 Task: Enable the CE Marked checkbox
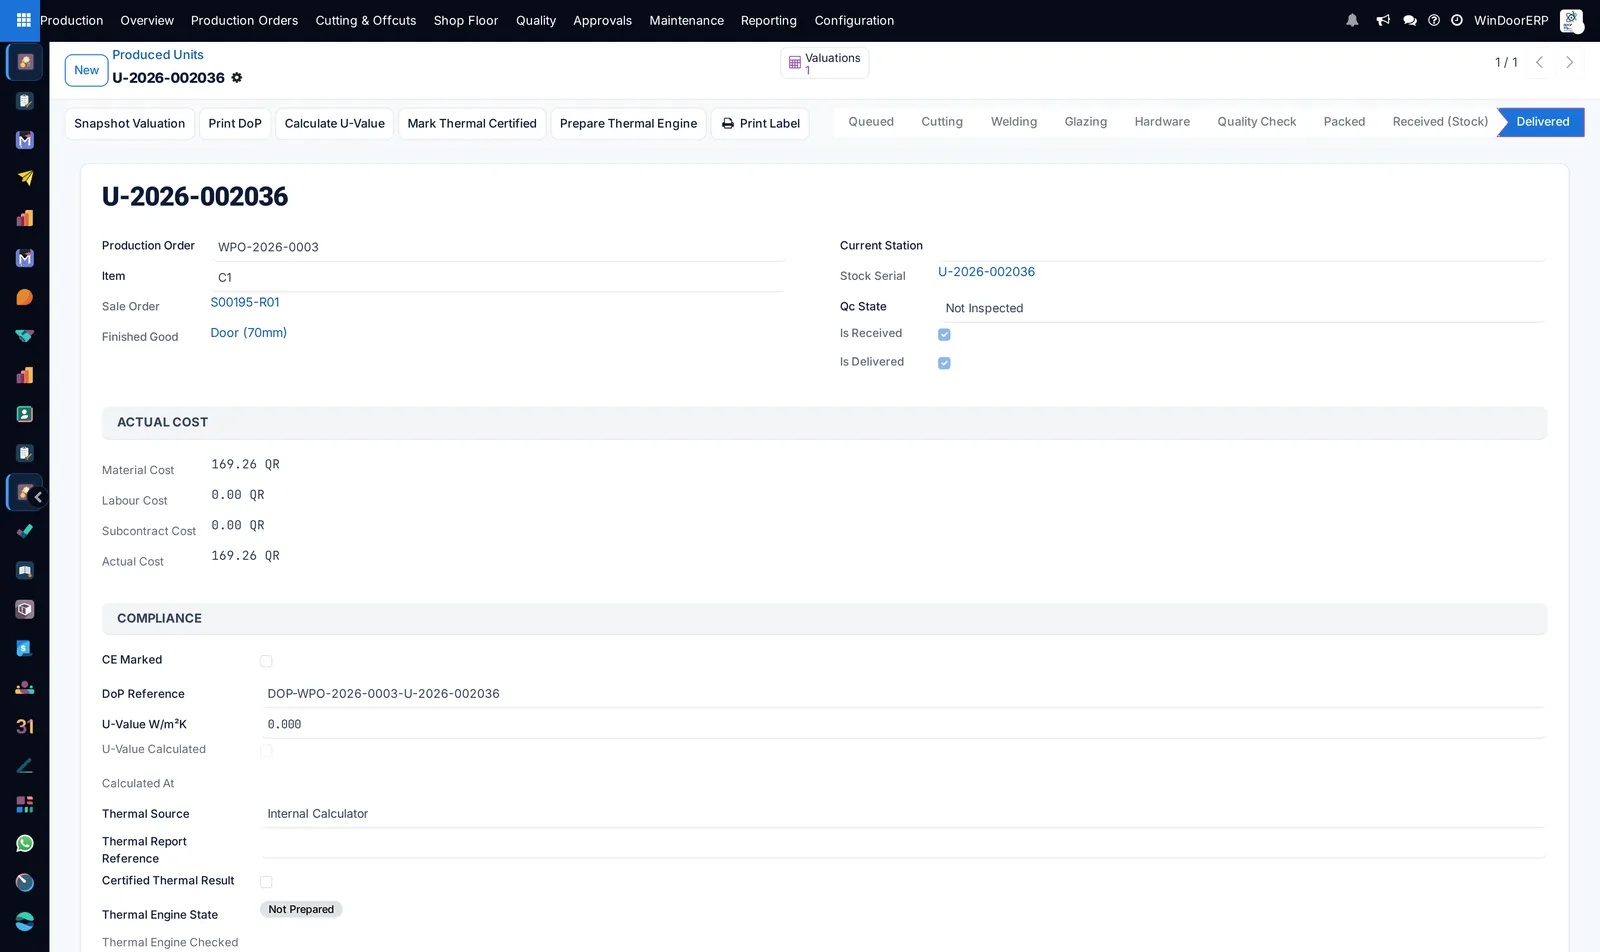click(266, 661)
